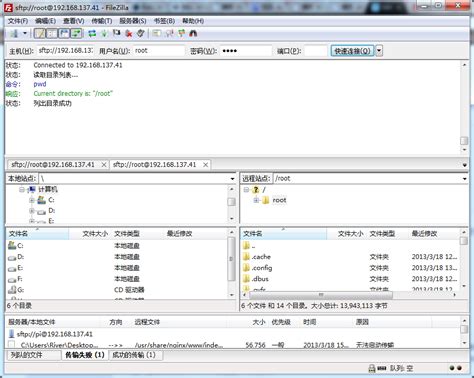
Task: Switch to the 成功的传输 (1) tab
Action: coord(135,355)
